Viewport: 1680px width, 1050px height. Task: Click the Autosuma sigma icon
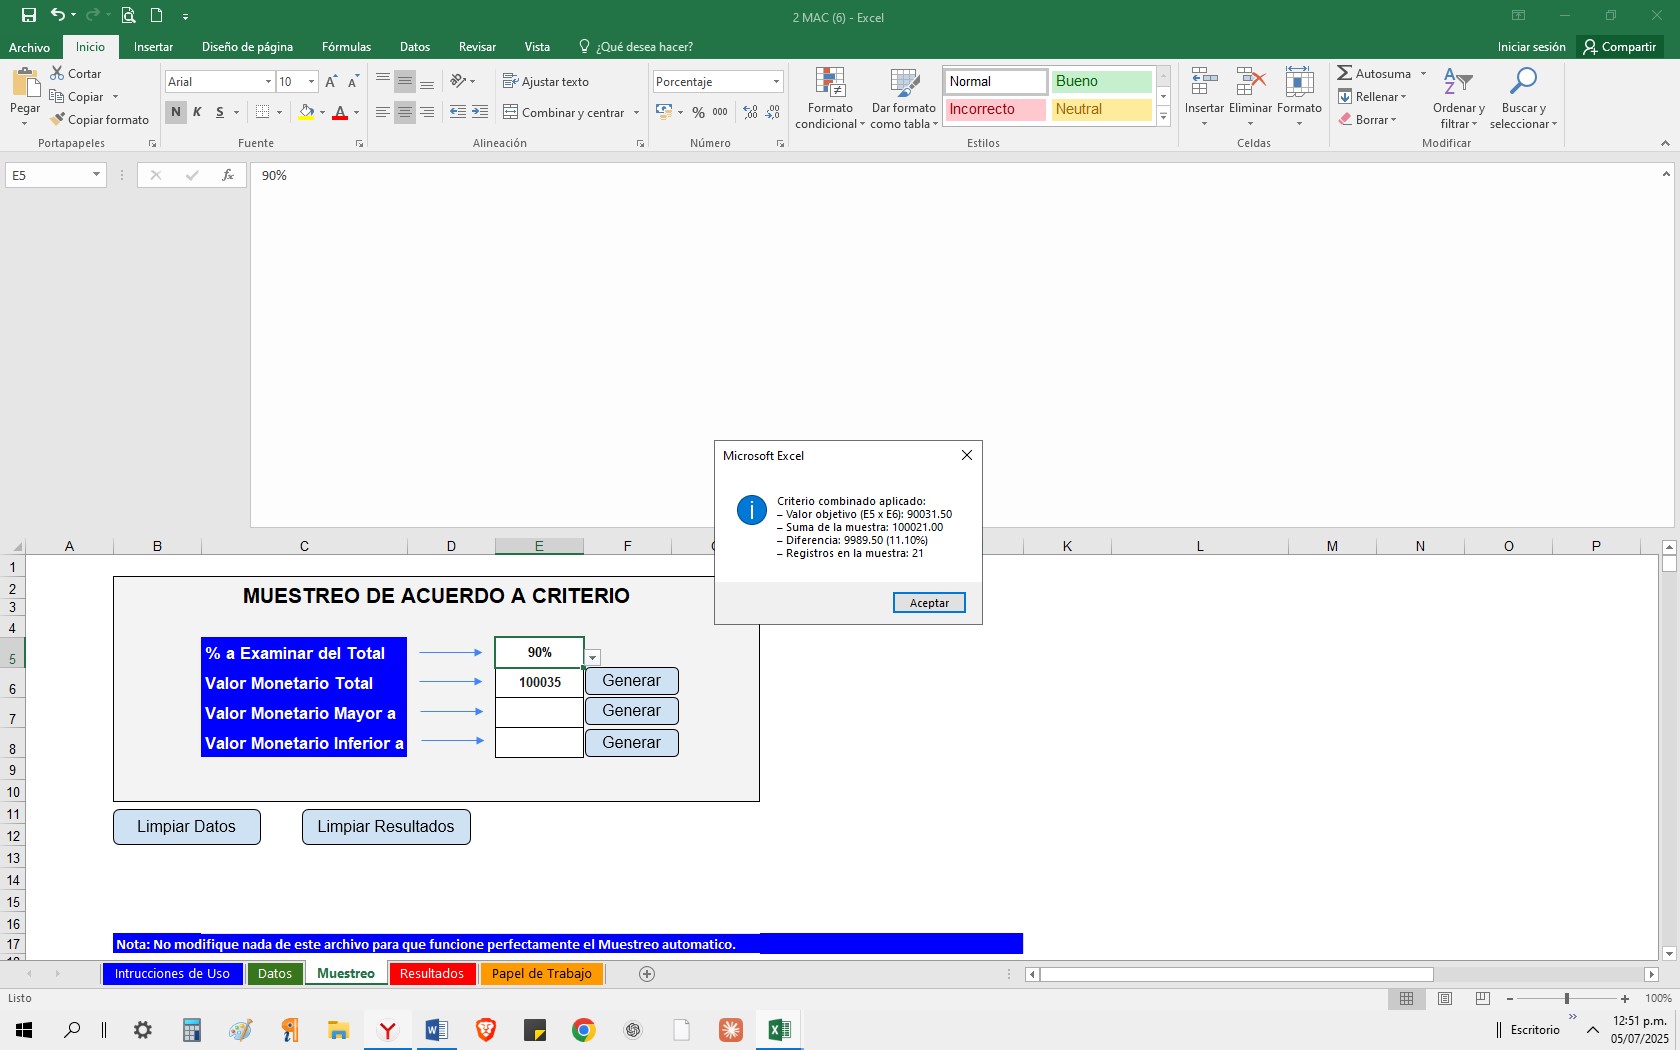[x=1345, y=73]
